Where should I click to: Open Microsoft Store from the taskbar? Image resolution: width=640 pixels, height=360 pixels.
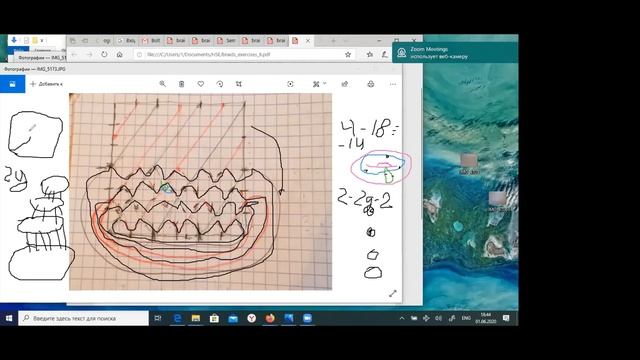pos(214,318)
